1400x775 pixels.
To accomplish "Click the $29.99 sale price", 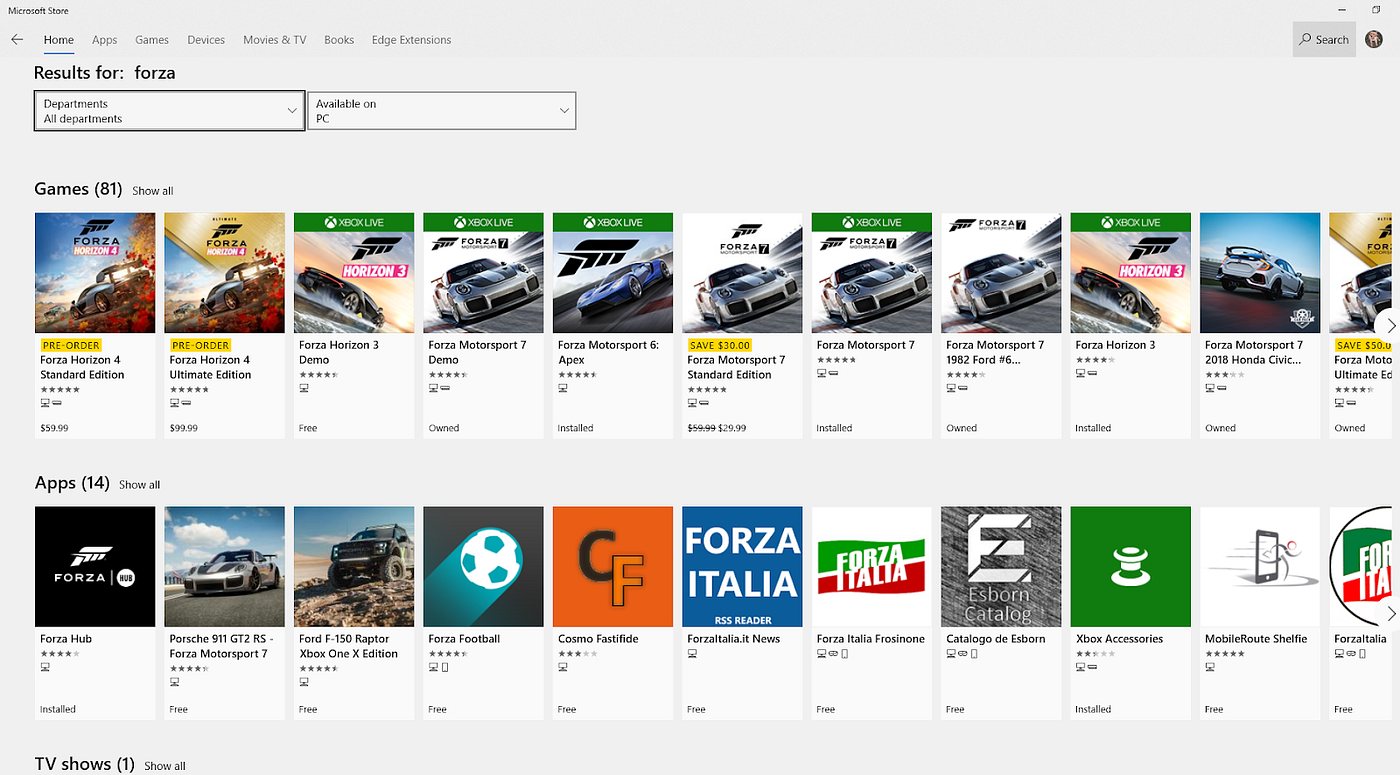I will (x=732, y=428).
